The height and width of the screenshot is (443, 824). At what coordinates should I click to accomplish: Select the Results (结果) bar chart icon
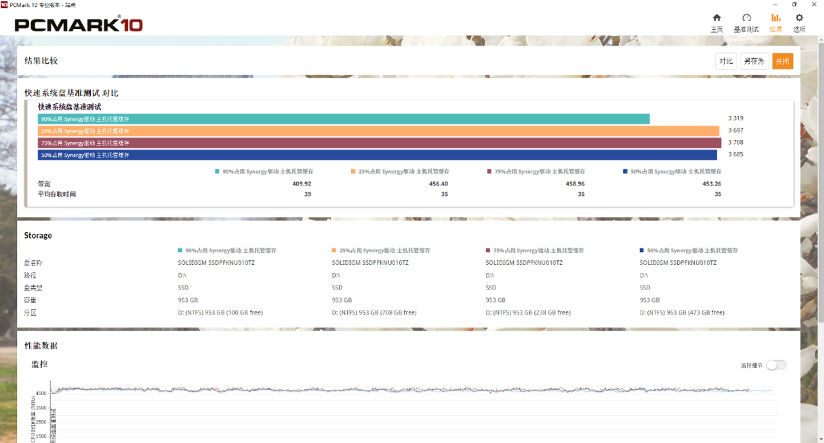(x=775, y=22)
